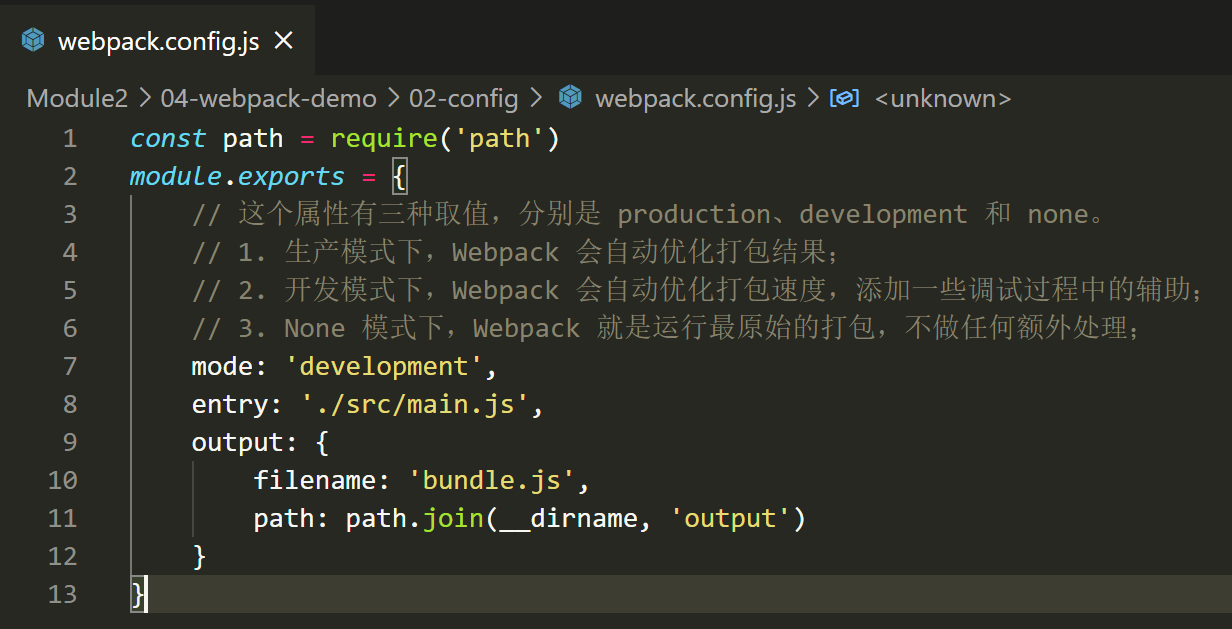
Task: Click the './src/main.js' string
Action: coord(415,404)
